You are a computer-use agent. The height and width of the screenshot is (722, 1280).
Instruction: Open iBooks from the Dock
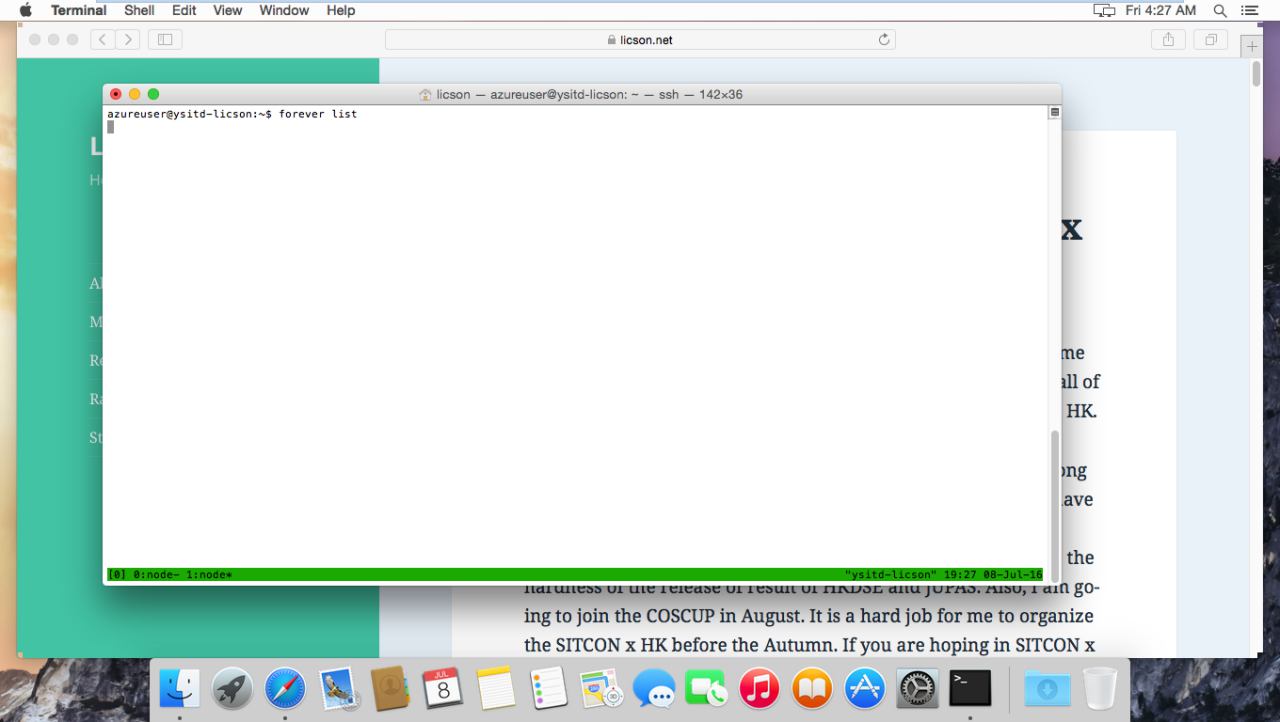(x=811, y=688)
